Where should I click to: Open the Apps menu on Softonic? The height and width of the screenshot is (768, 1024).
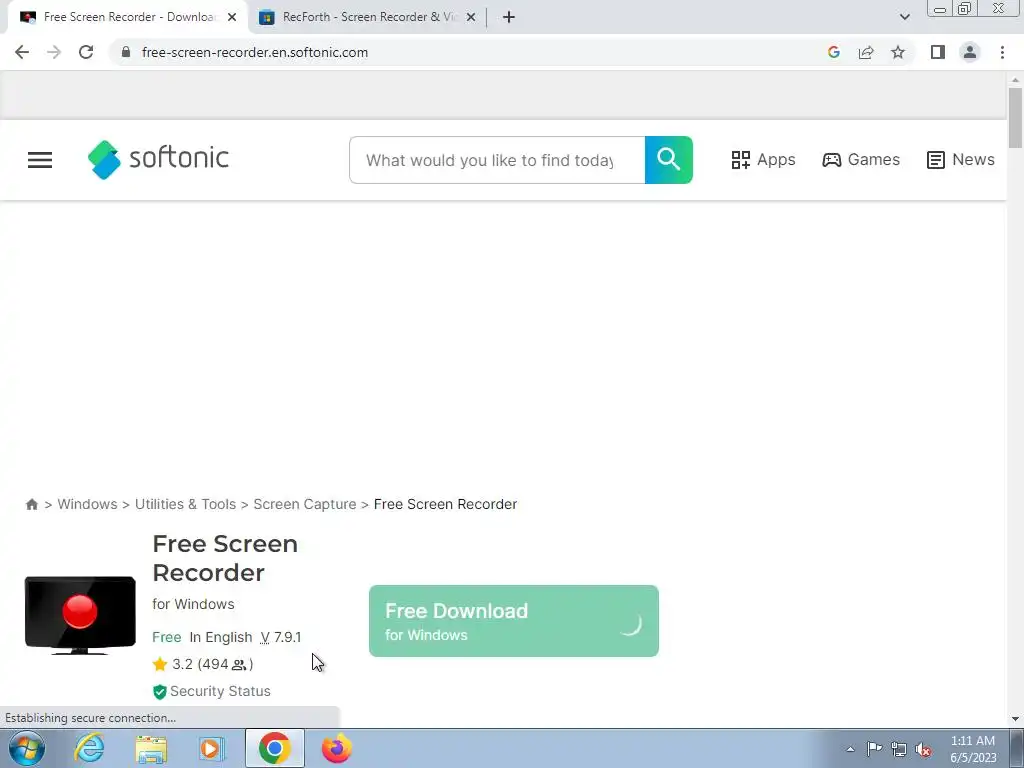pos(763,160)
